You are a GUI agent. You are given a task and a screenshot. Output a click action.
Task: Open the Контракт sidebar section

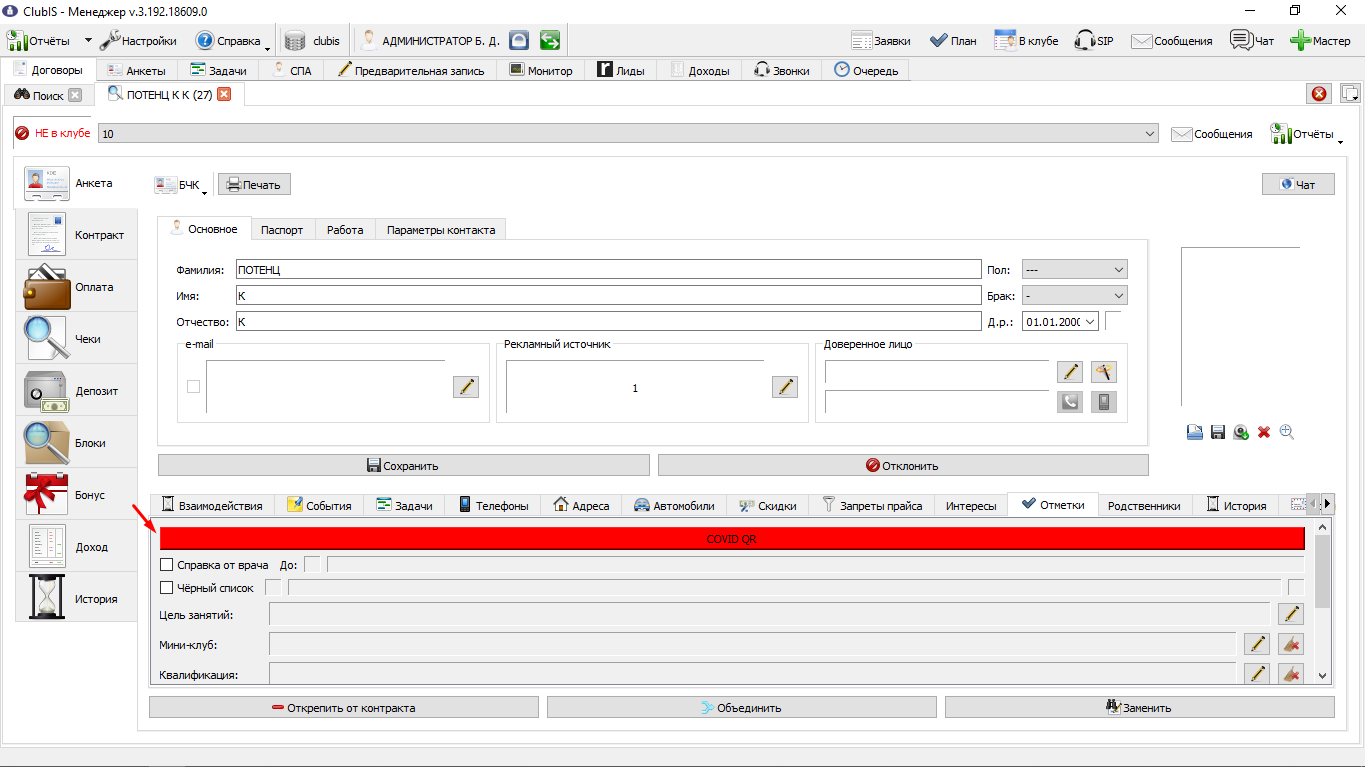76,235
